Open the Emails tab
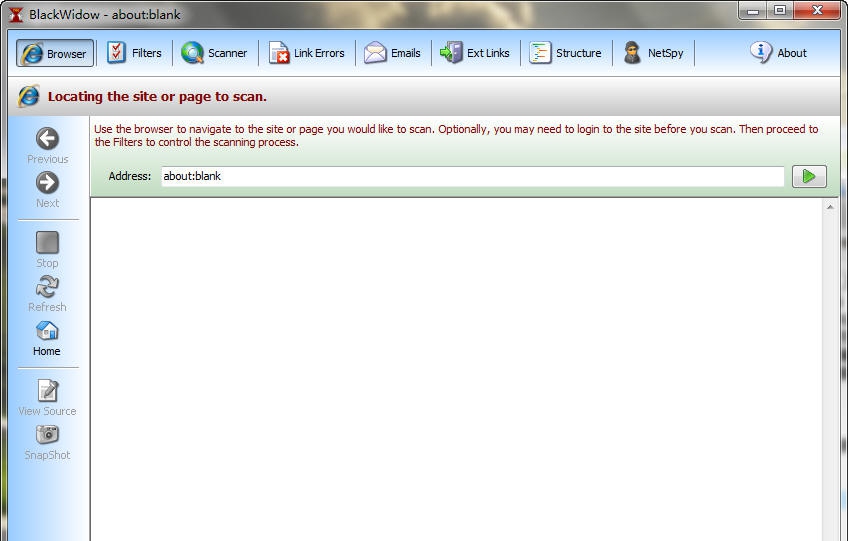 [393, 53]
